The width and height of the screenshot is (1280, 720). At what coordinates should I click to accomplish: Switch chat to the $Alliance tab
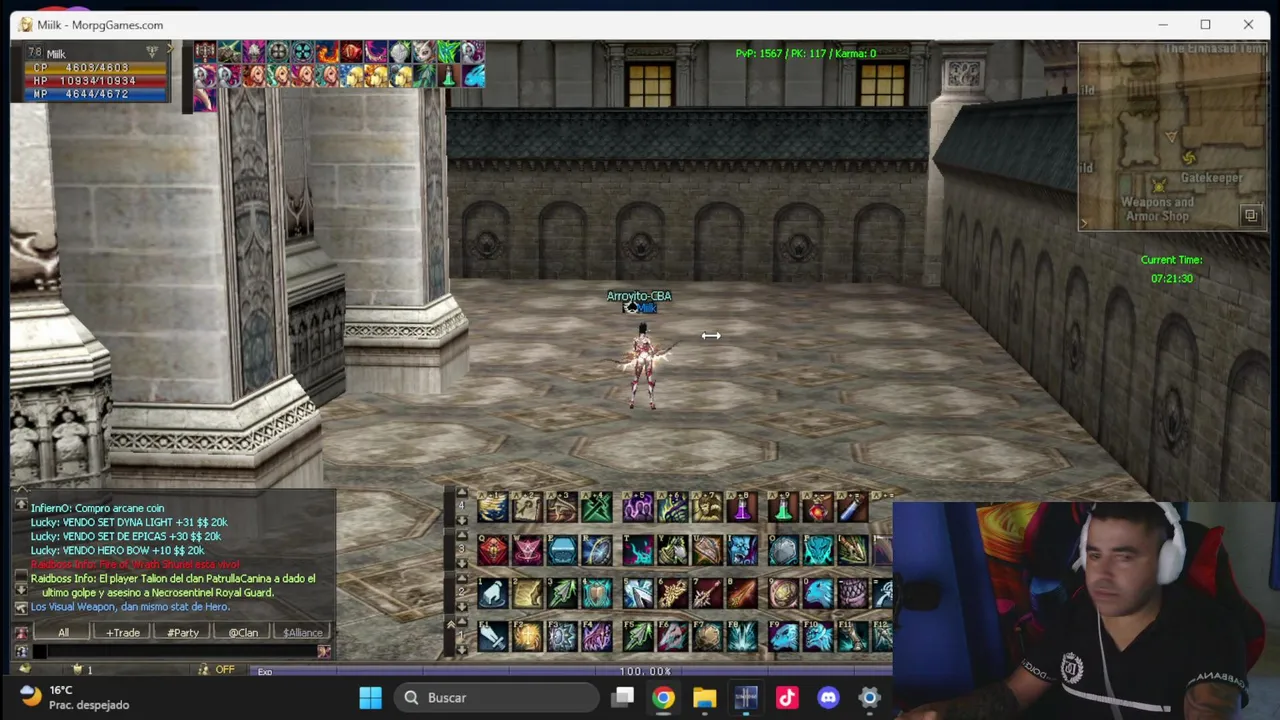click(302, 633)
